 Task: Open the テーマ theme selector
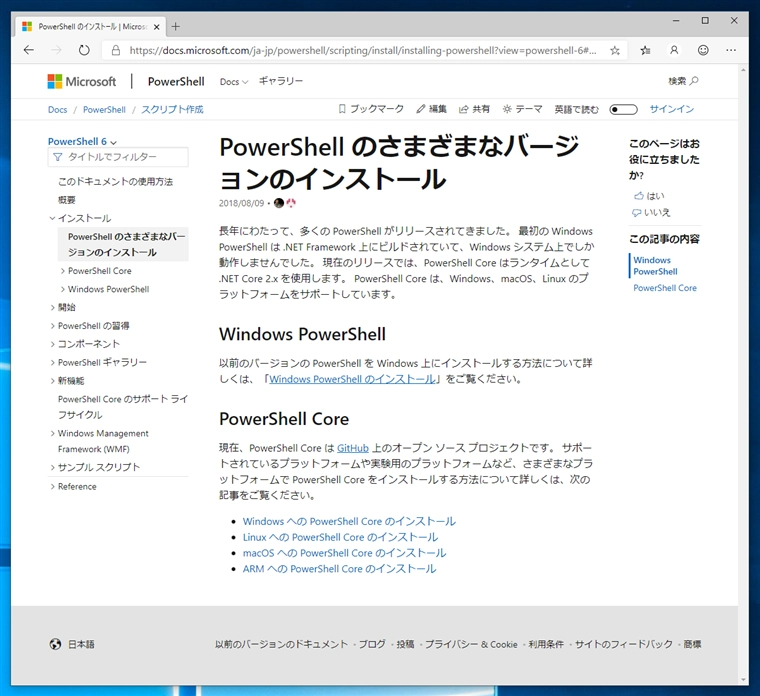[522, 109]
